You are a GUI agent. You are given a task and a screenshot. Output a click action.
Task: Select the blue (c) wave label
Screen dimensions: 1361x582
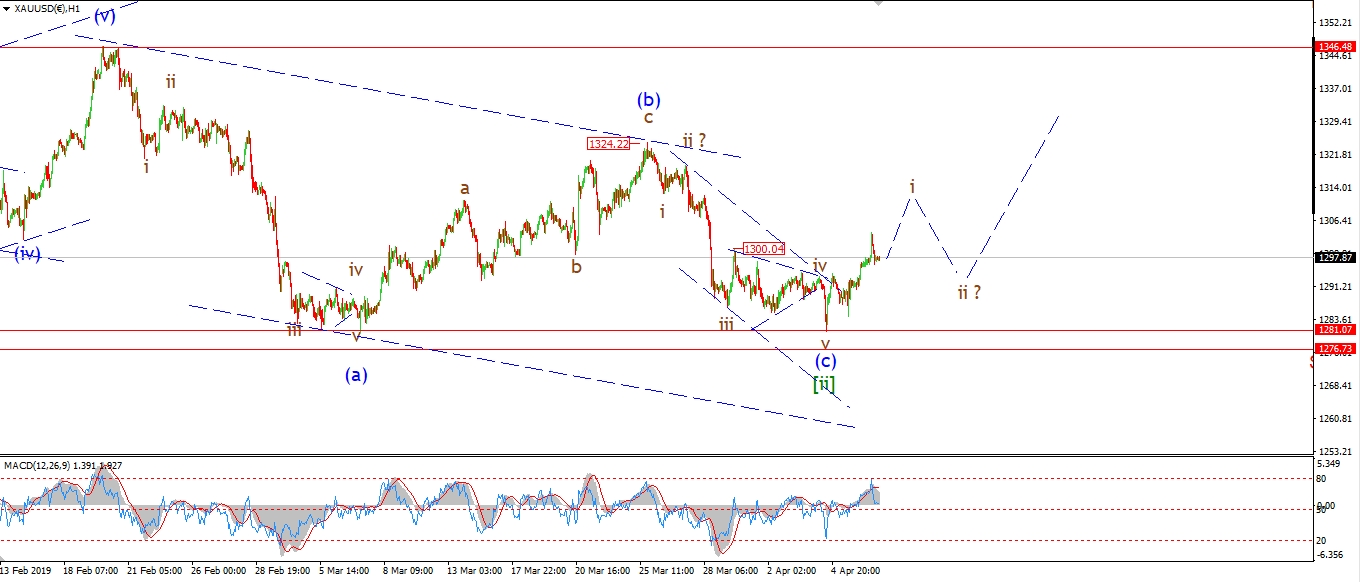(x=825, y=360)
